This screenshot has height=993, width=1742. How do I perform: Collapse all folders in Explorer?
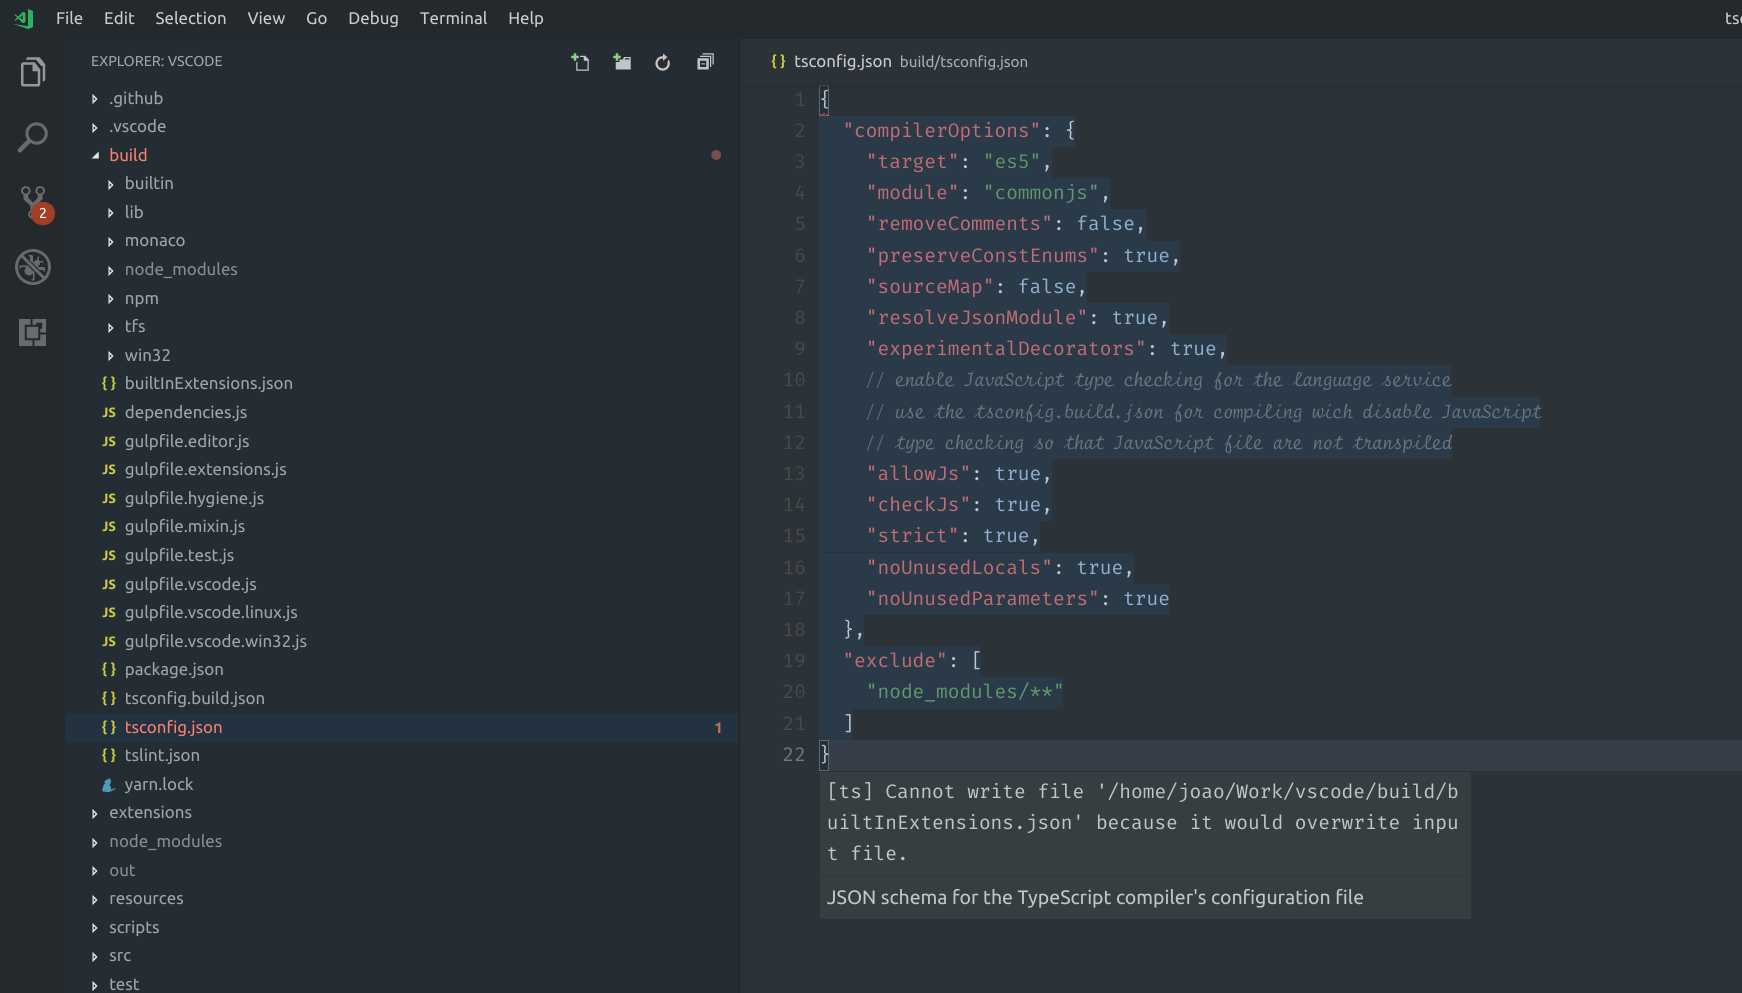click(705, 62)
